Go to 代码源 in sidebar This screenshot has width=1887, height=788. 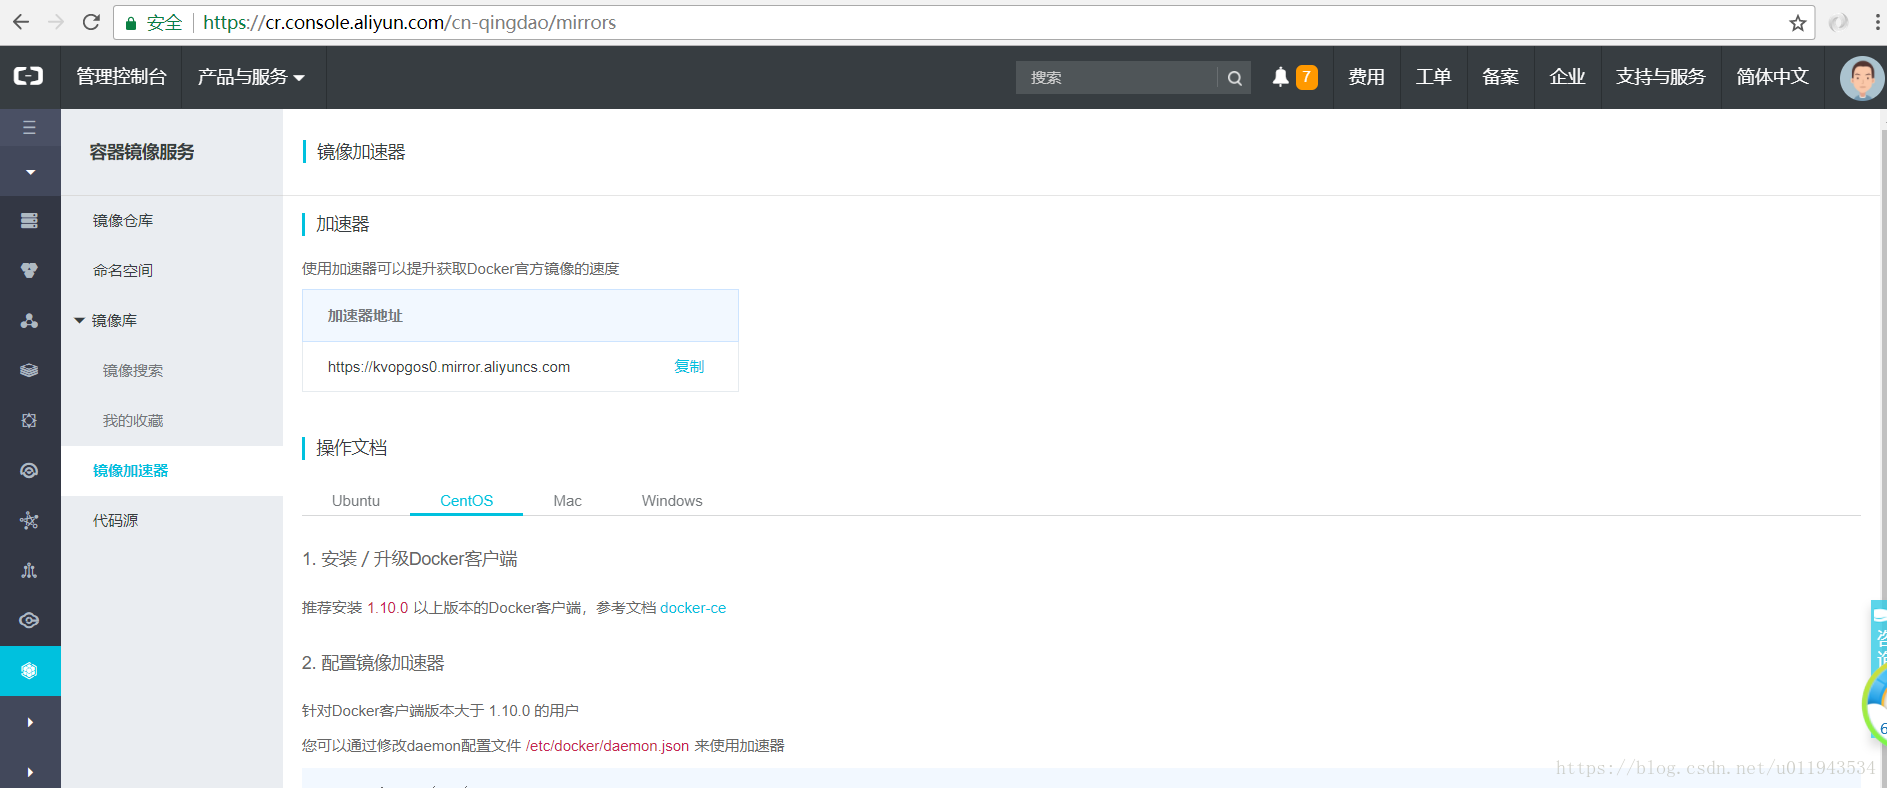pos(116,520)
